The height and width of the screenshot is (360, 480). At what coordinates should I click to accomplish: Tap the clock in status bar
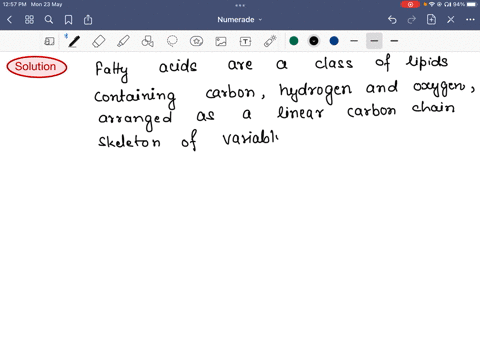point(14,4)
